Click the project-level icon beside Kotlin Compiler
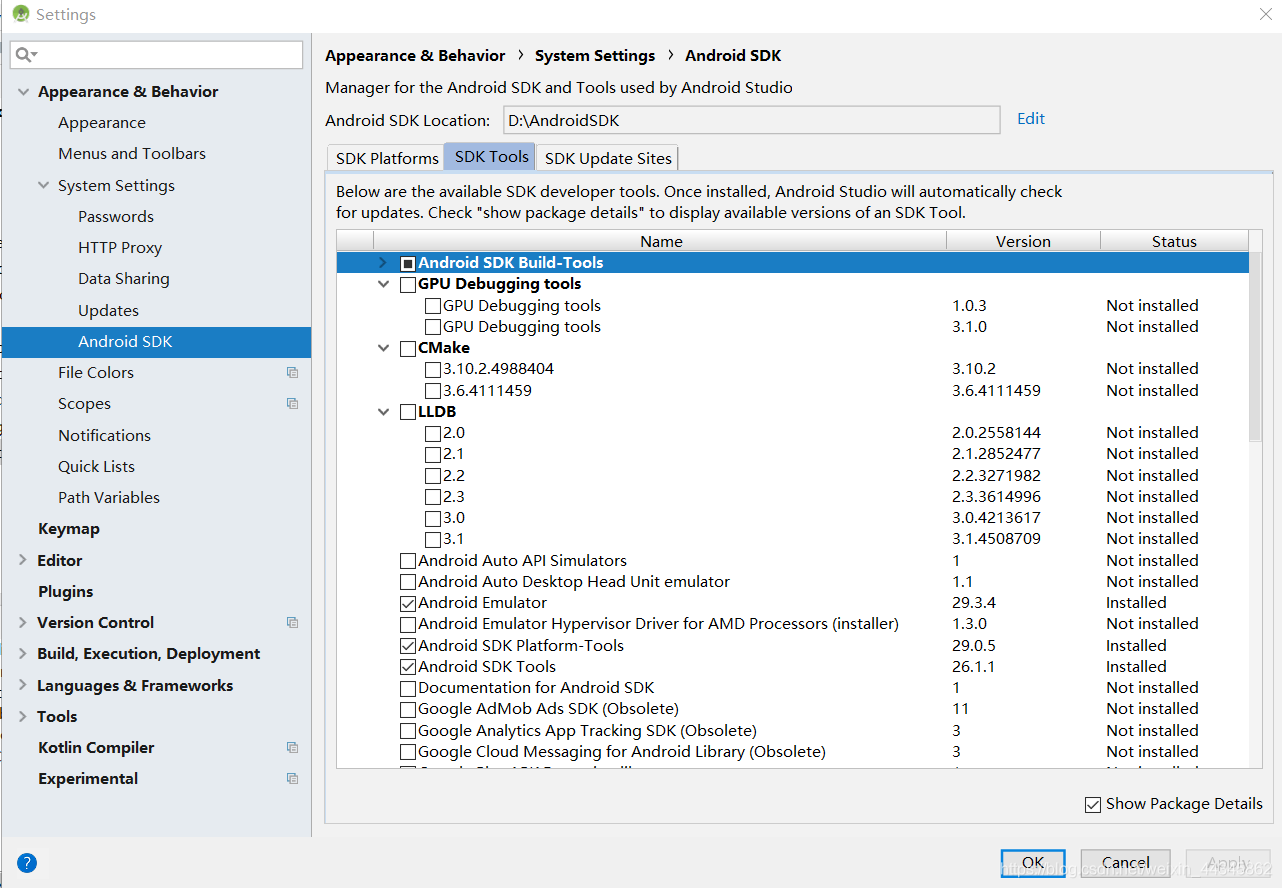 292,748
